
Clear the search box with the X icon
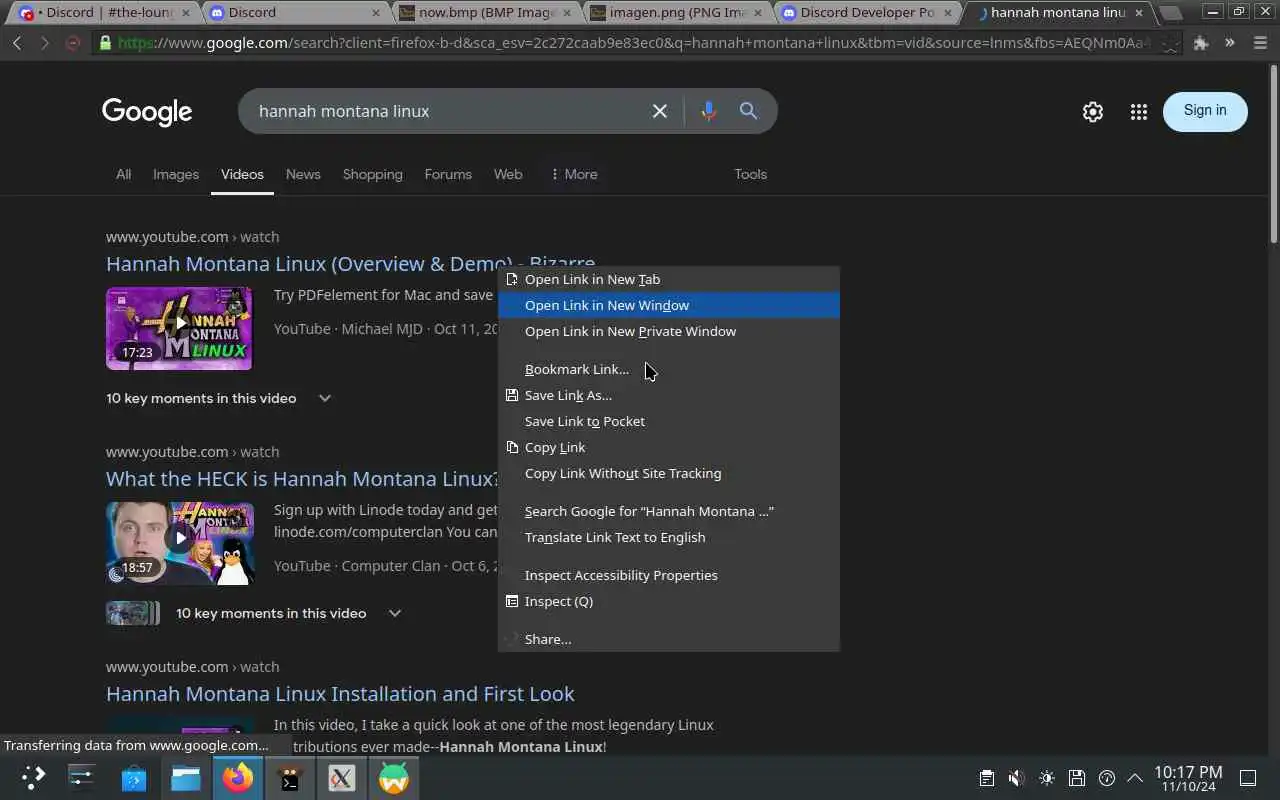[x=660, y=111]
